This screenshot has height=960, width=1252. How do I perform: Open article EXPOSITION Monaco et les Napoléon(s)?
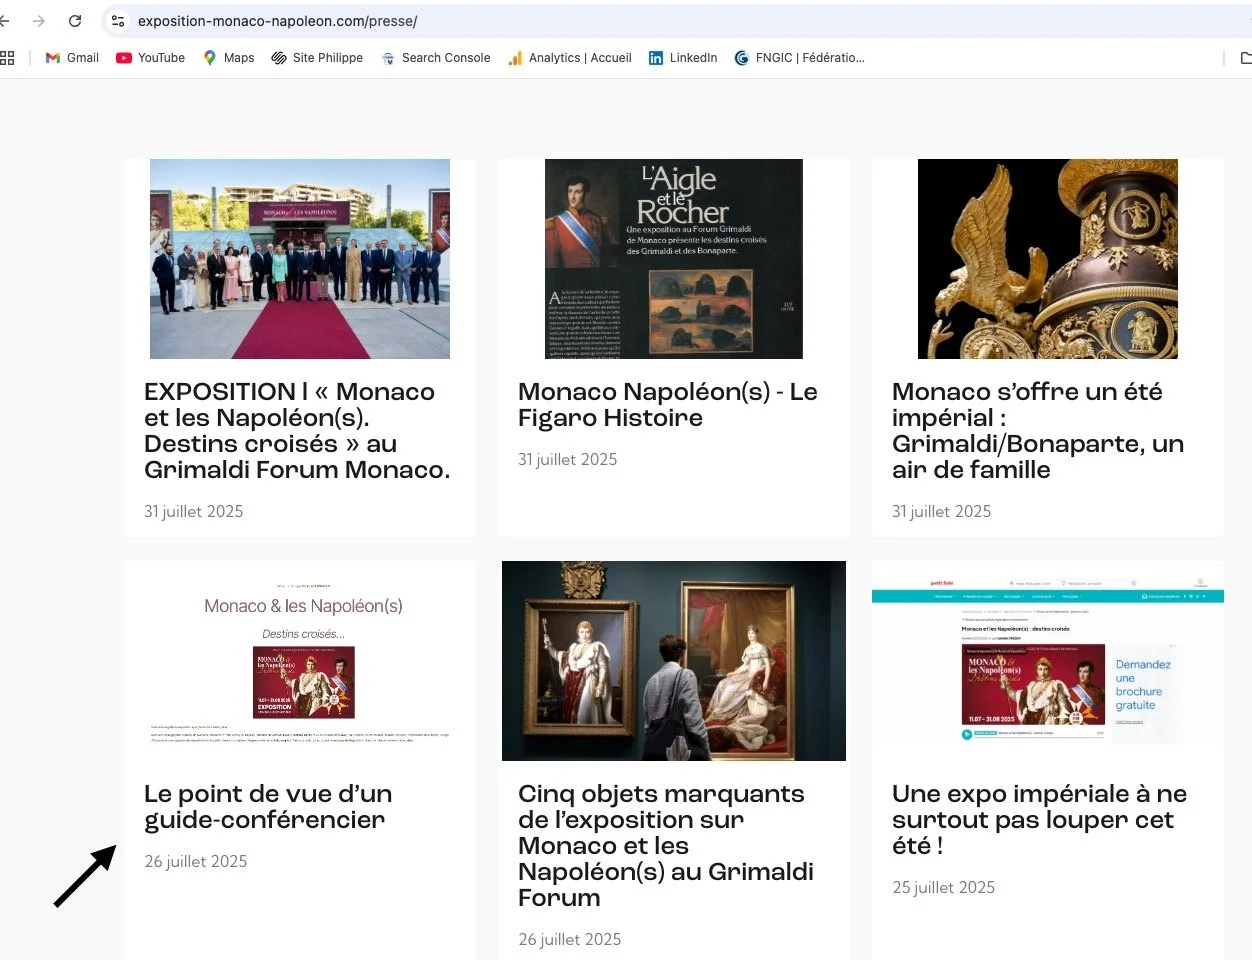click(297, 430)
